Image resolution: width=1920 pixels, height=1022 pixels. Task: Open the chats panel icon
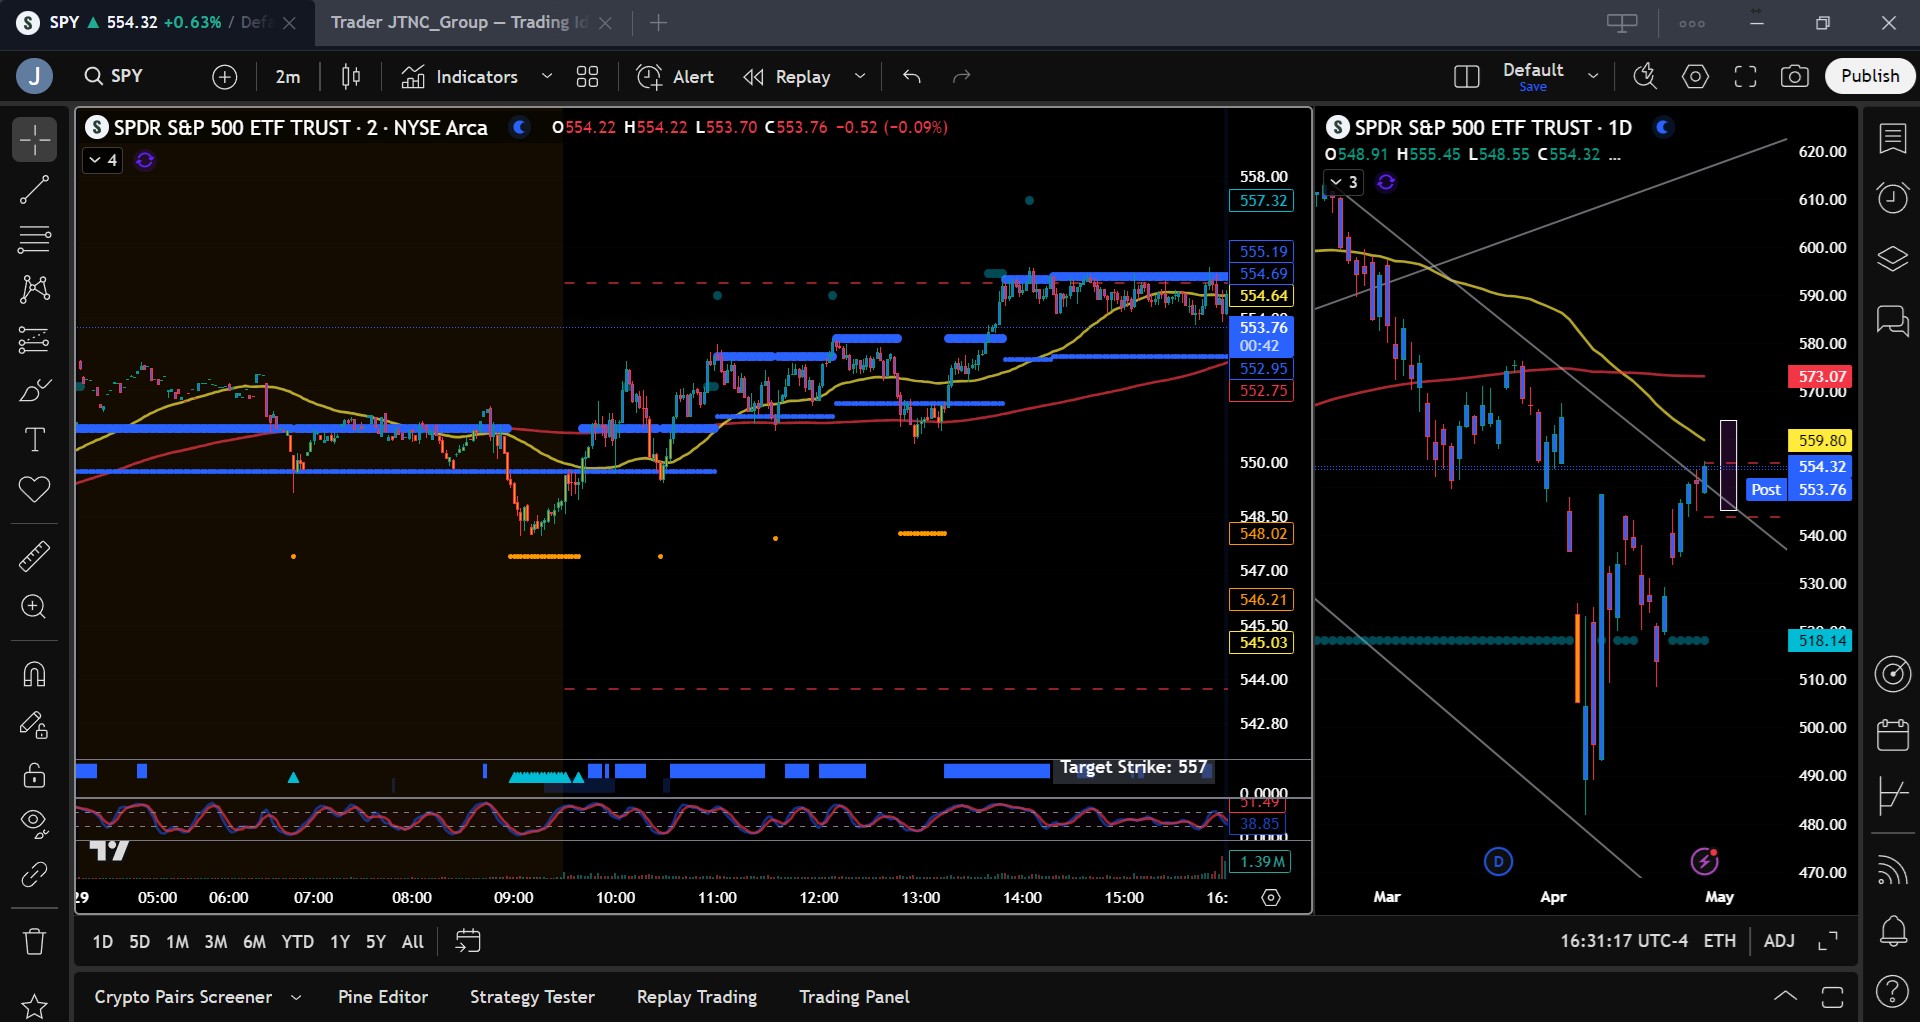click(1892, 321)
